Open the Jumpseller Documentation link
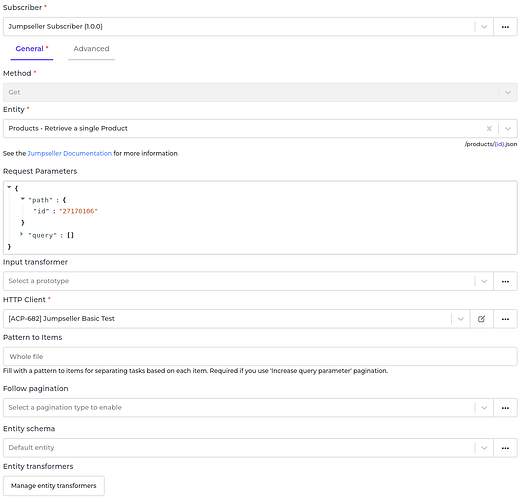The width and height of the screenshot is (524, 500). [x=70, y=153]
